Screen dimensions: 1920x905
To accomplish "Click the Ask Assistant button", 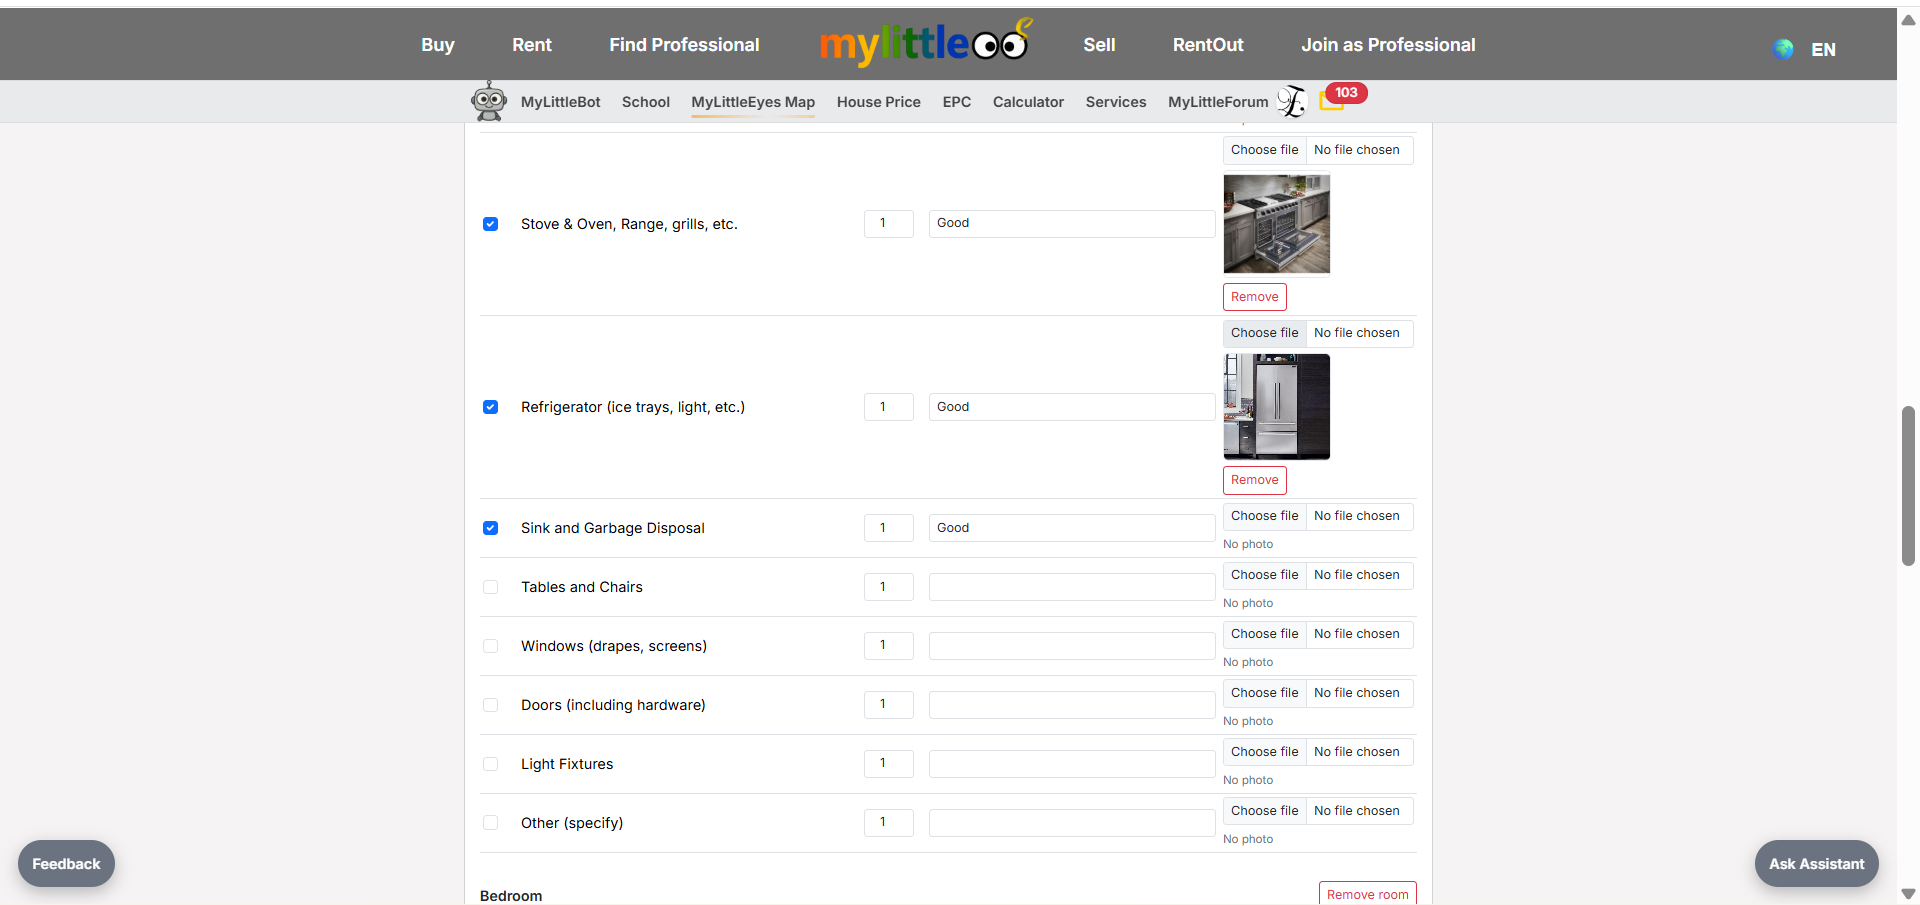I will 1815,863.
